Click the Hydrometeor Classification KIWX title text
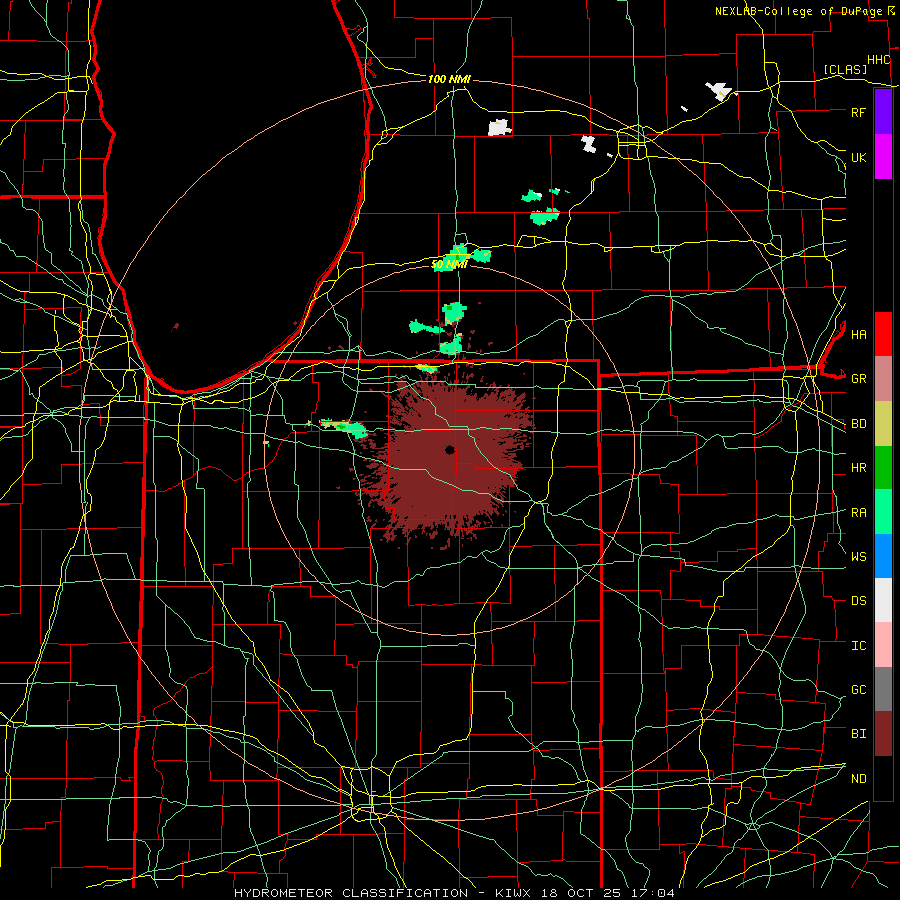The image size is (900, 900). point(454,893)
